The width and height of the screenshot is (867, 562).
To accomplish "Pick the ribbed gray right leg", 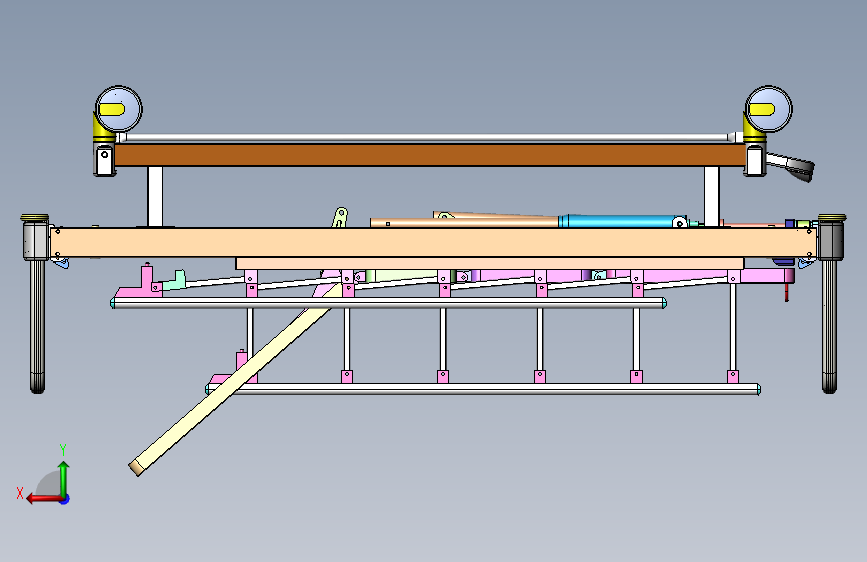I will click(829, 326).
